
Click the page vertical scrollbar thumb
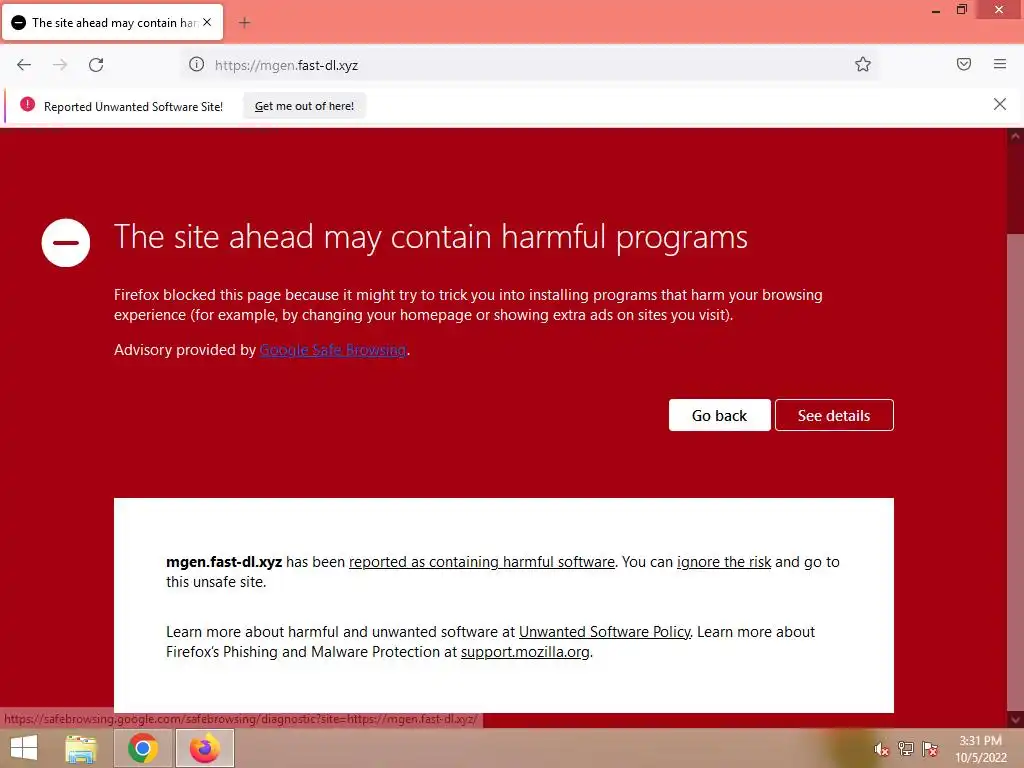click(1015, 470)
